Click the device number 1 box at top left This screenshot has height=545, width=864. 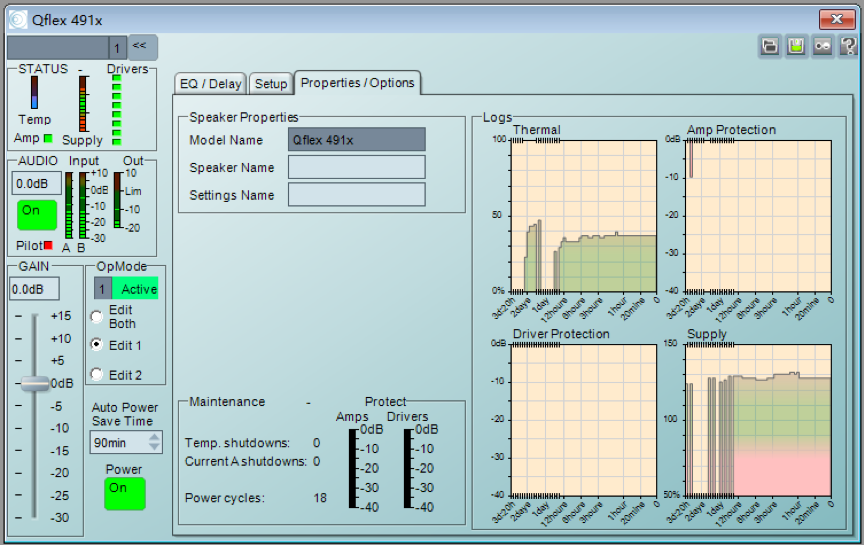click(117, 48)
